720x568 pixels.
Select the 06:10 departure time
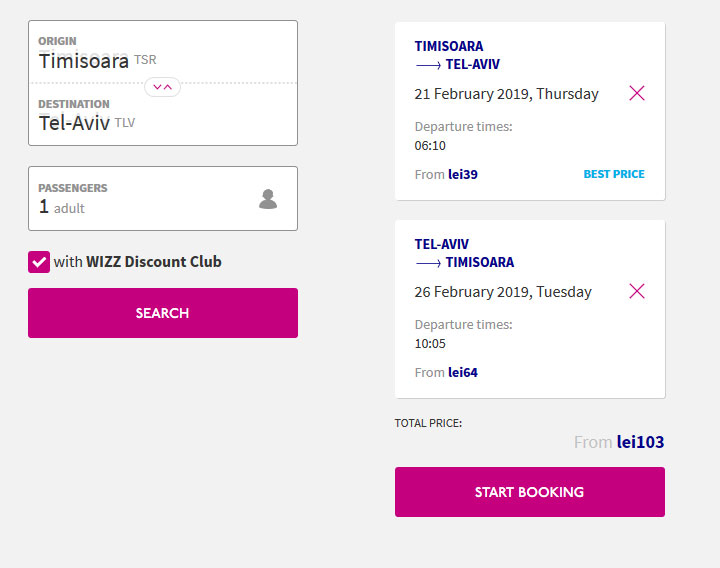point(430,146)
